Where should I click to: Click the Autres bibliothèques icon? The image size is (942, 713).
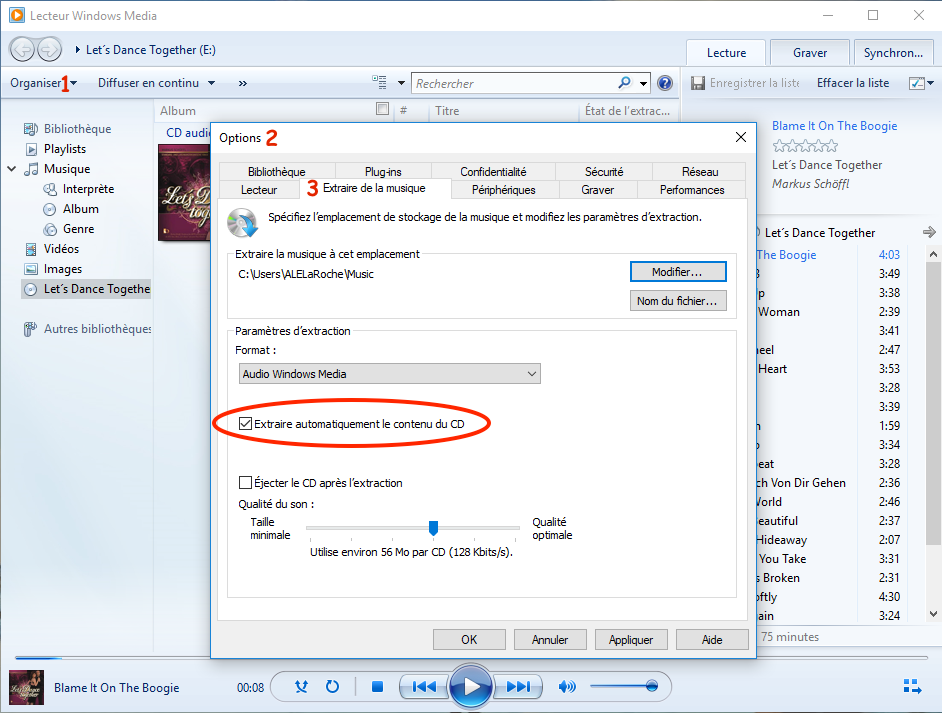[30, 329]
